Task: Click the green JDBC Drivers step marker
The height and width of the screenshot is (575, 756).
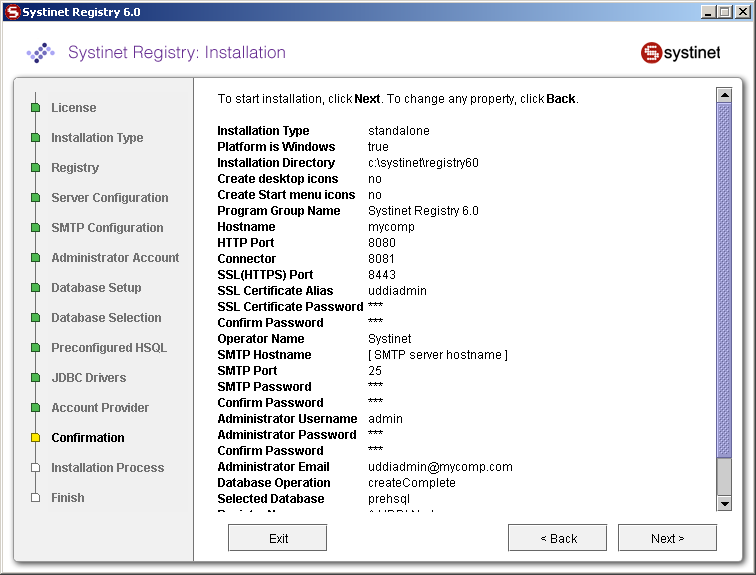Action: 35,377
